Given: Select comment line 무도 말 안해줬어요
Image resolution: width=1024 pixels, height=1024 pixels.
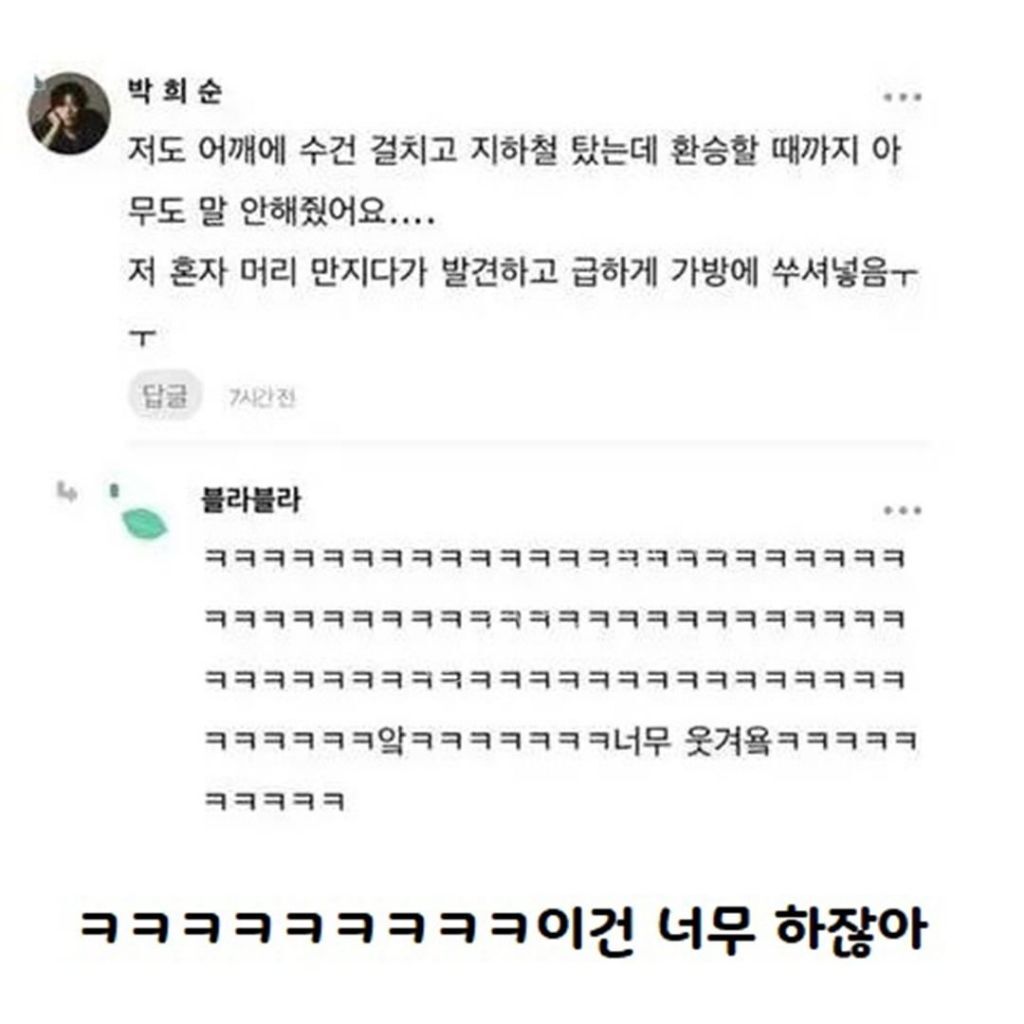Looking at the screenshot, I should point(281,212).
